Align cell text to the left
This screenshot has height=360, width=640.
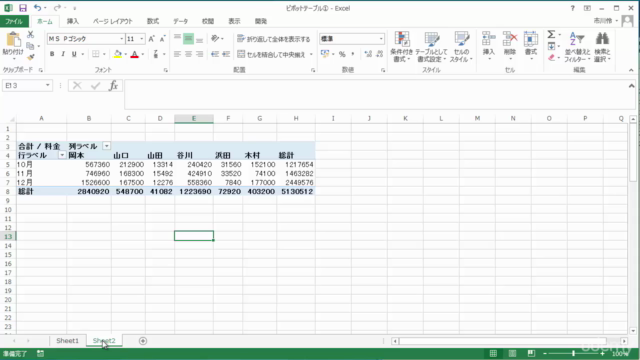(177, 54)
